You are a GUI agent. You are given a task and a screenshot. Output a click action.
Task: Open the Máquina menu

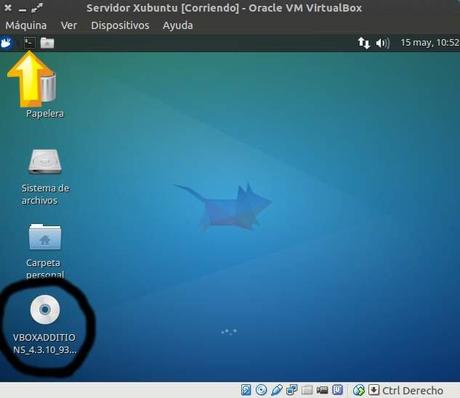click(x=26, y=25)
